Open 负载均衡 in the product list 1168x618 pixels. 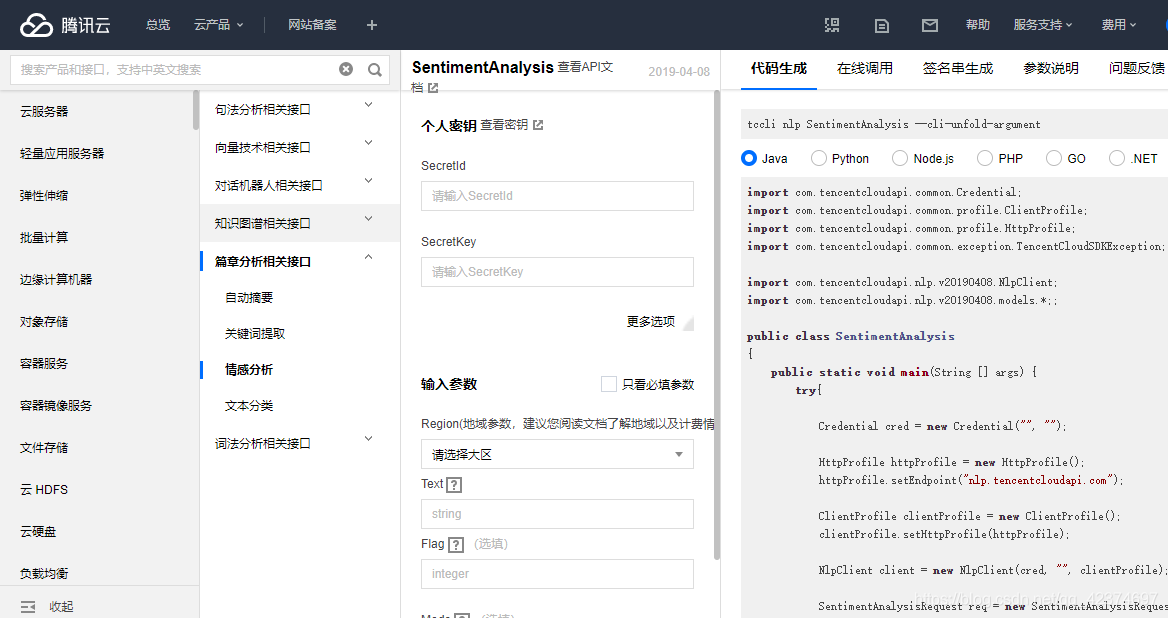tap(44, 573)
